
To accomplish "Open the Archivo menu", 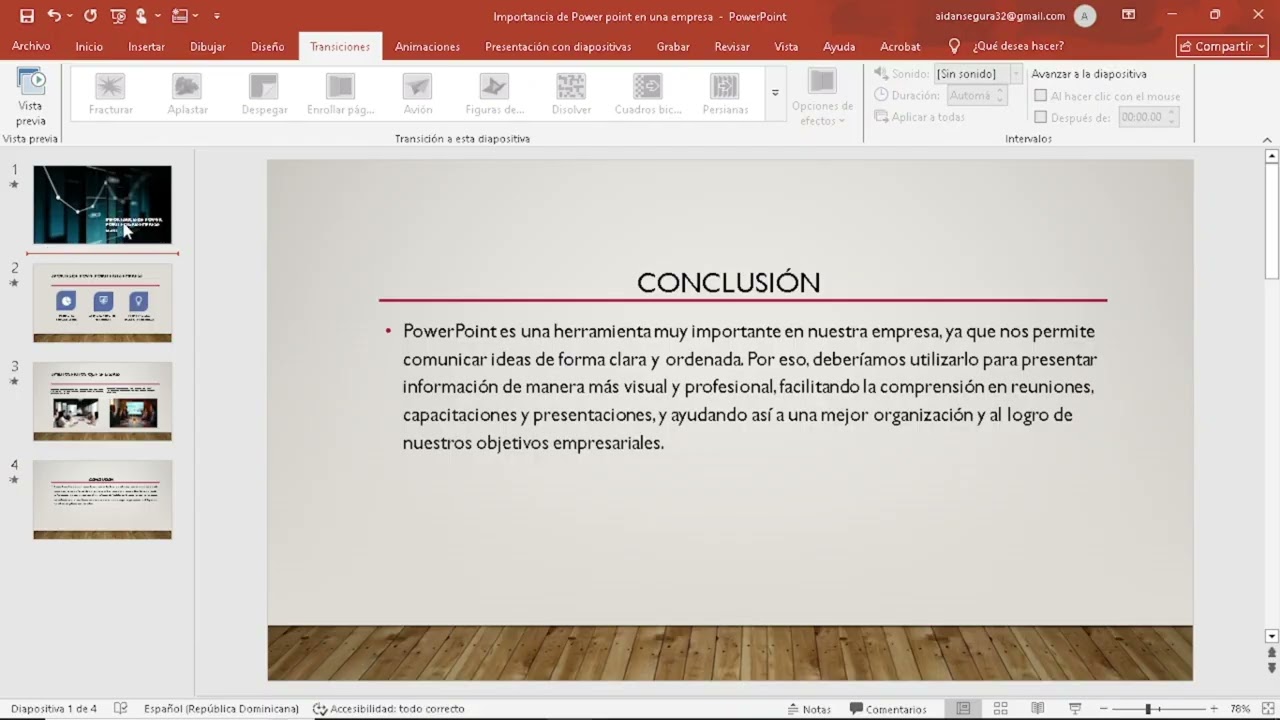I will [x=31, y=46].
